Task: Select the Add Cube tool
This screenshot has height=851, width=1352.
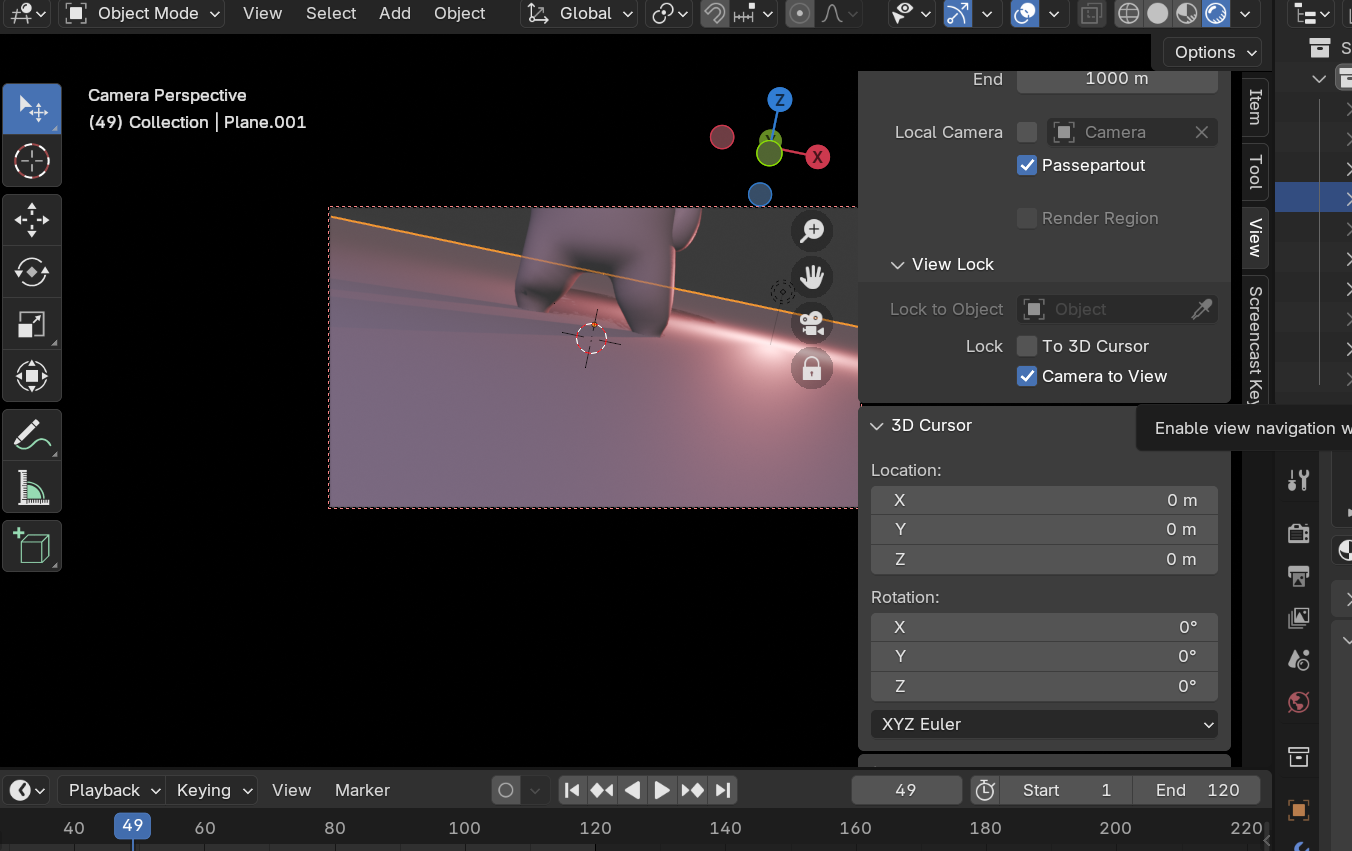Action: pyautogui.click(x=32, y=546)
